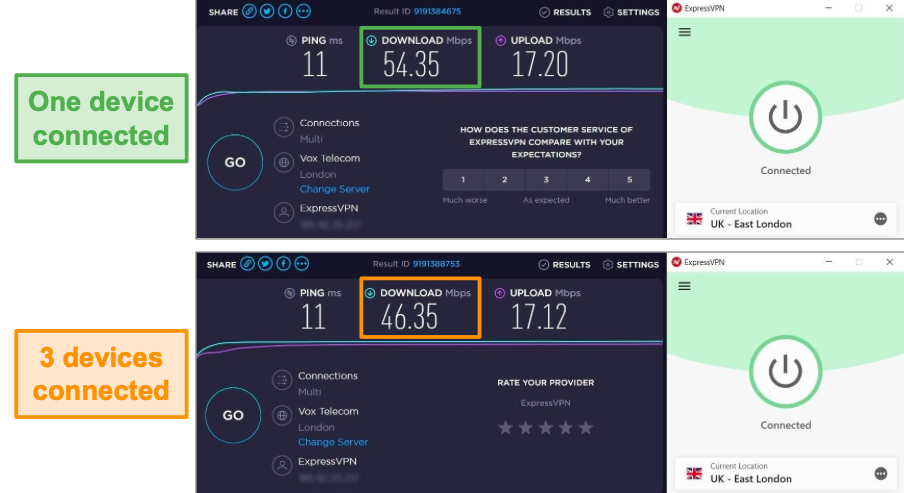Rate customer service 5 Much better
904x493 pixels.
[629, 180]
